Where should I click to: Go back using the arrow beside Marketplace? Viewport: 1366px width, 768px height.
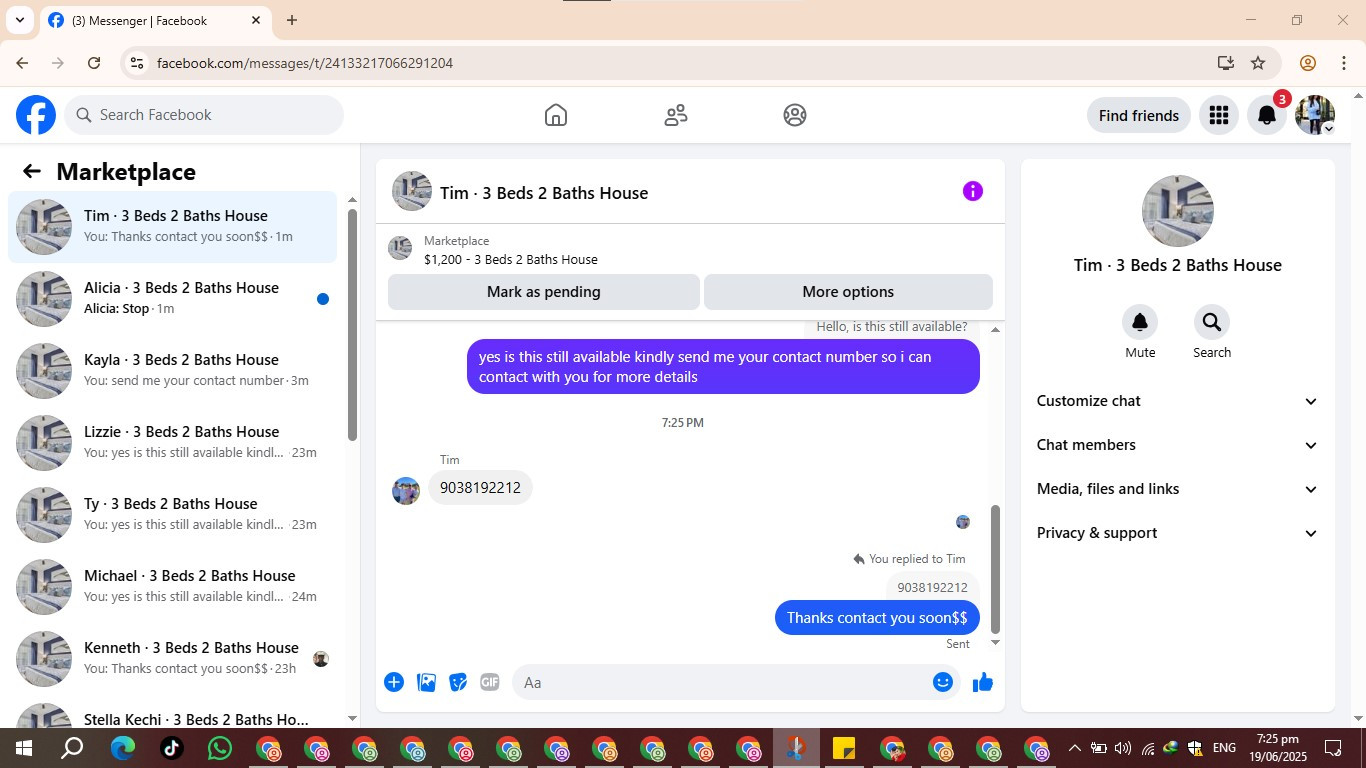[32, 171]
